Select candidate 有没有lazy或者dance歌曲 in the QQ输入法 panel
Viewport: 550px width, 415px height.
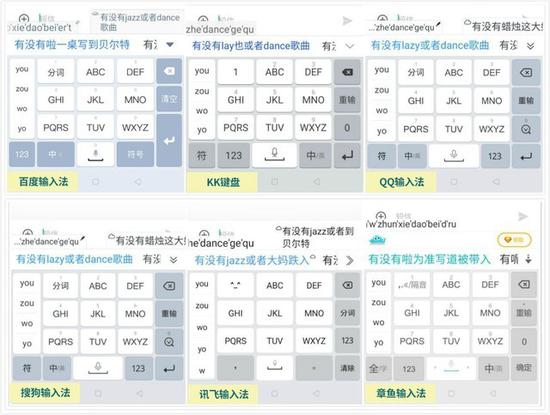pyautogui.click(x=430, y=45)
